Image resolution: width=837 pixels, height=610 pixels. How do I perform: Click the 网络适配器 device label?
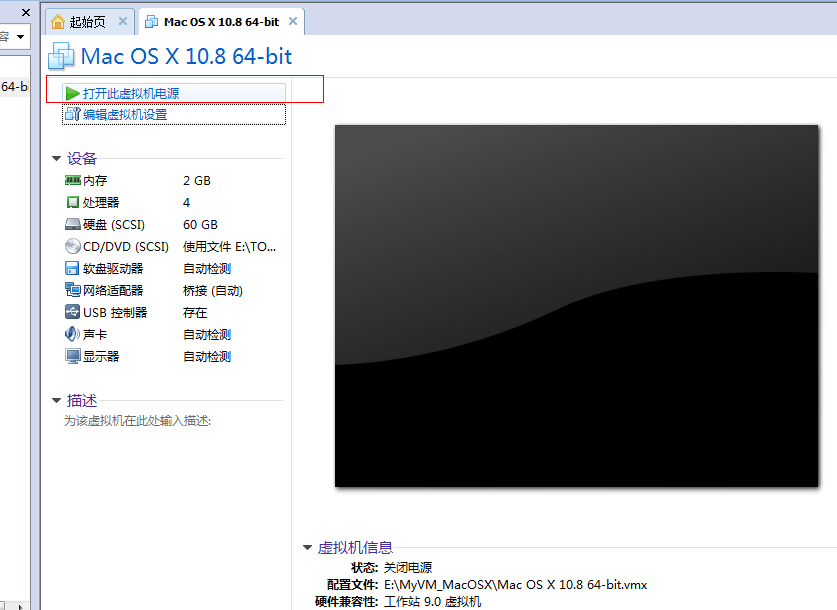tap(113, 290)
